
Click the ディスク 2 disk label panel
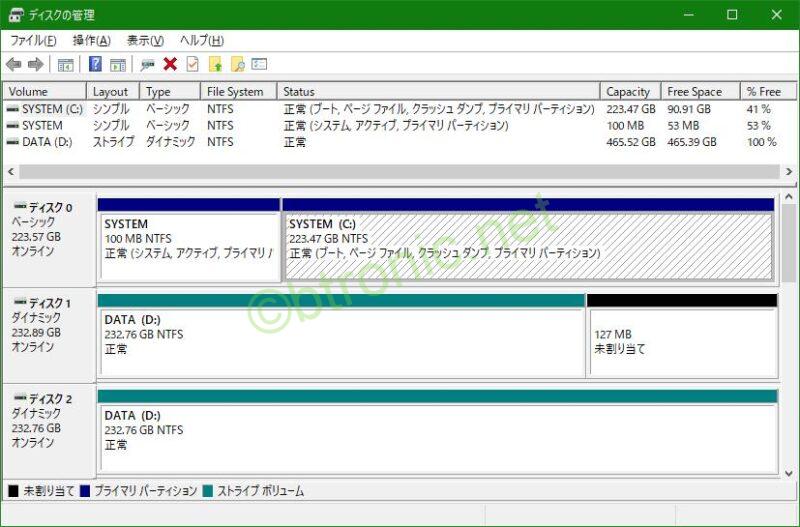49,431
